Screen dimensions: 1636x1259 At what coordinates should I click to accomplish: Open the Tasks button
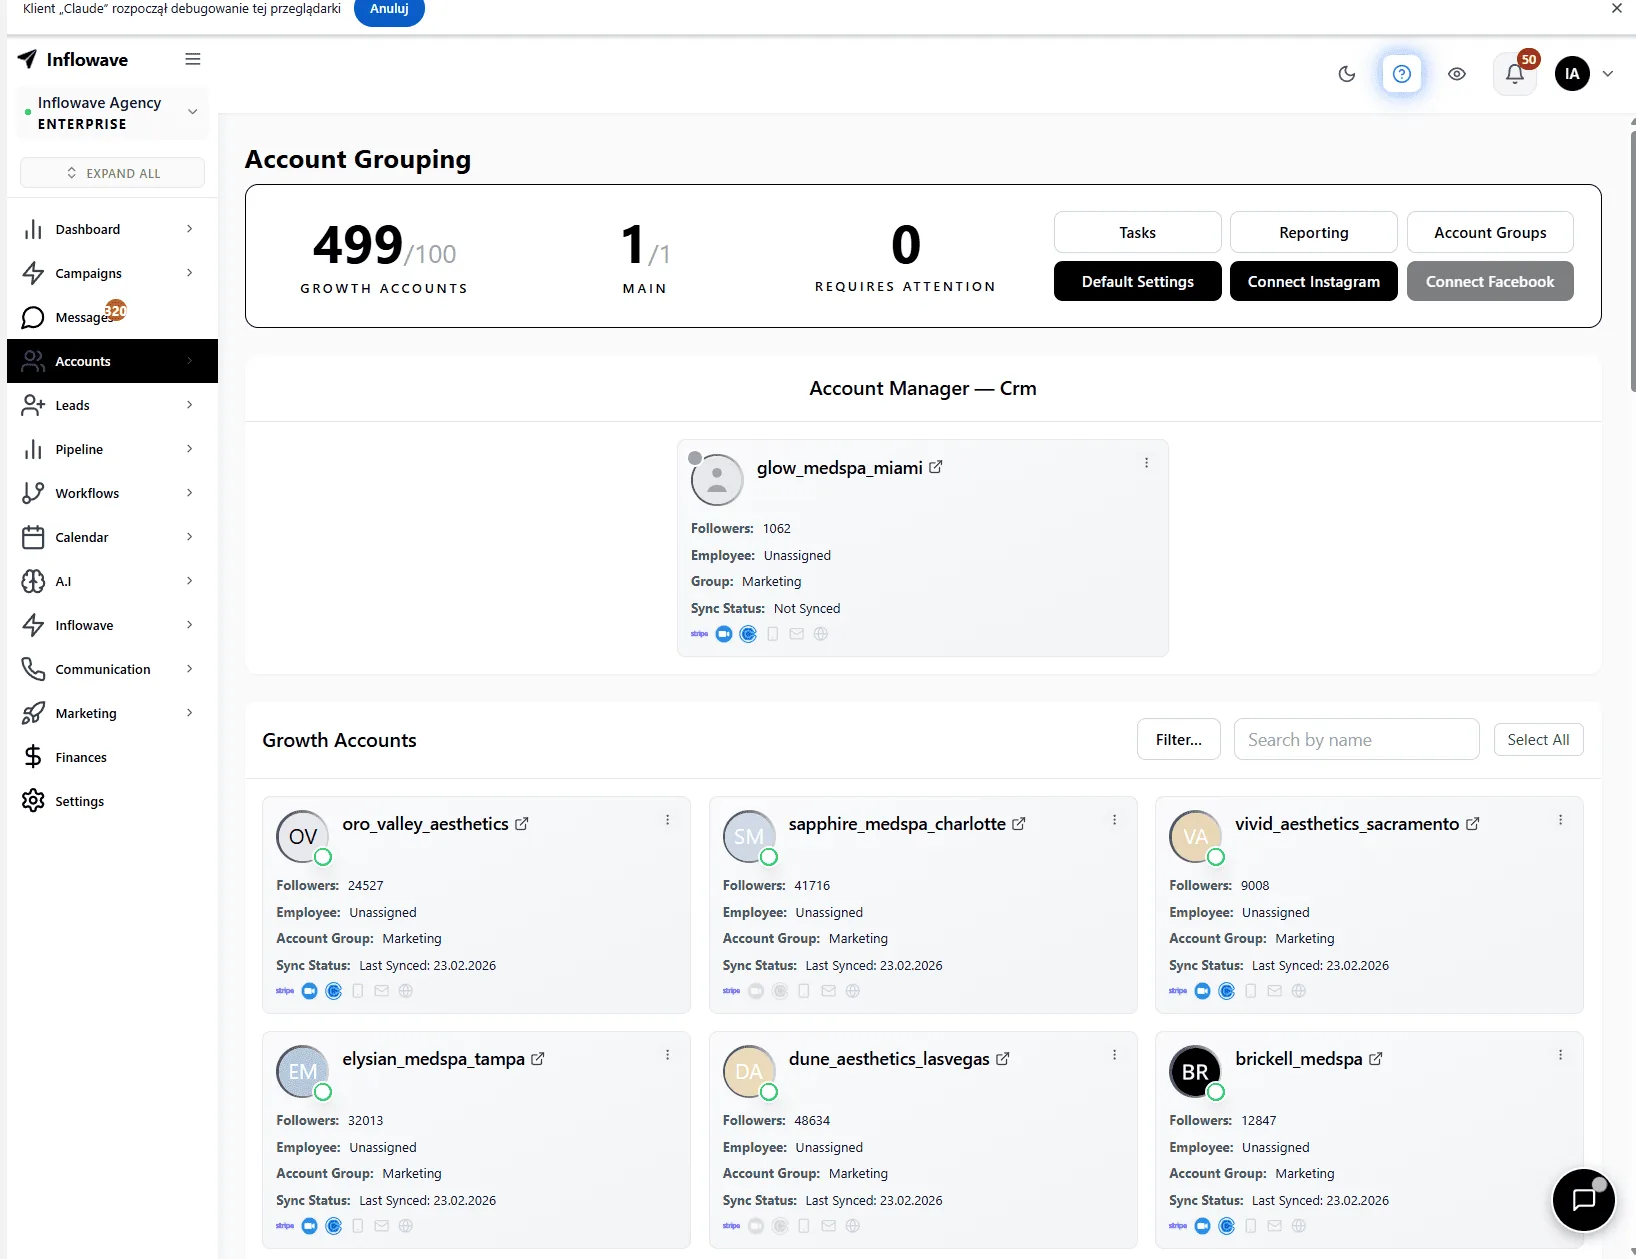1137,232
